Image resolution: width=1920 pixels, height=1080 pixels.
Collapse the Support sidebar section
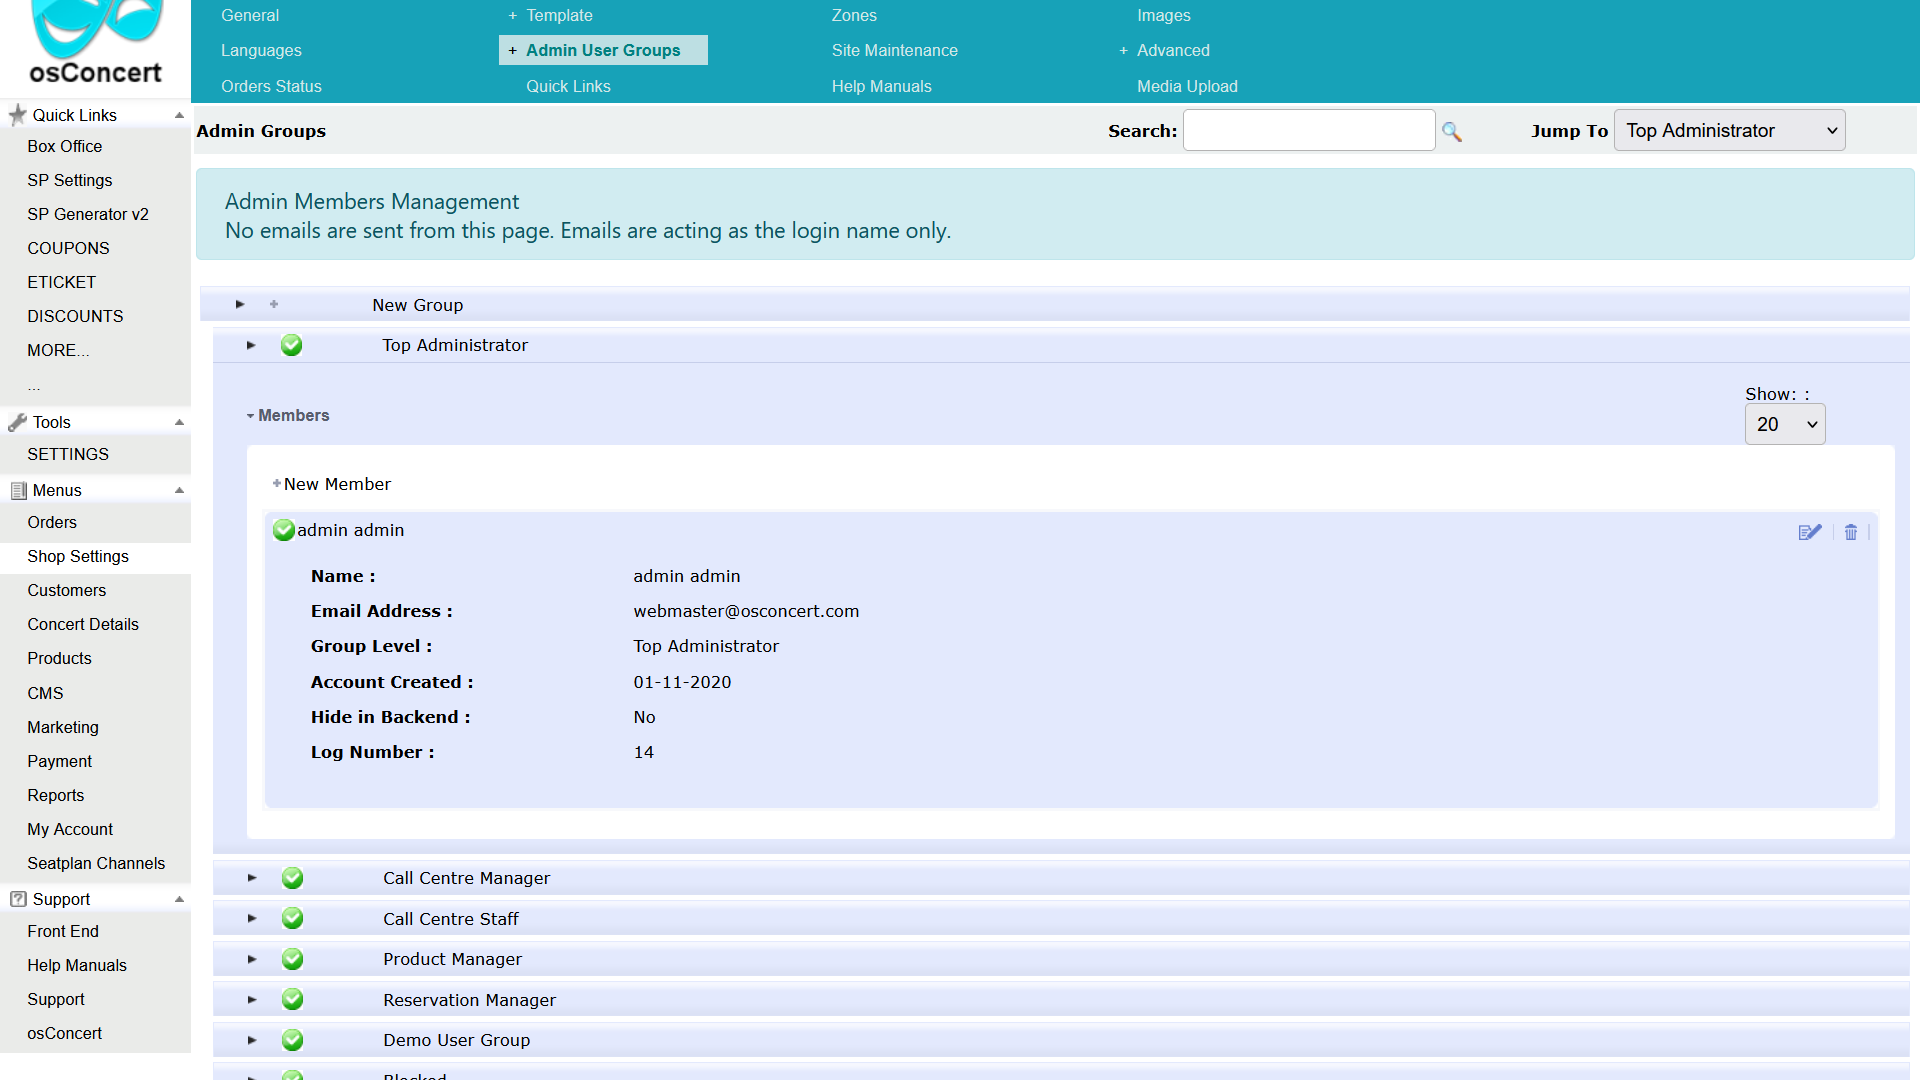tap(179, 899)
